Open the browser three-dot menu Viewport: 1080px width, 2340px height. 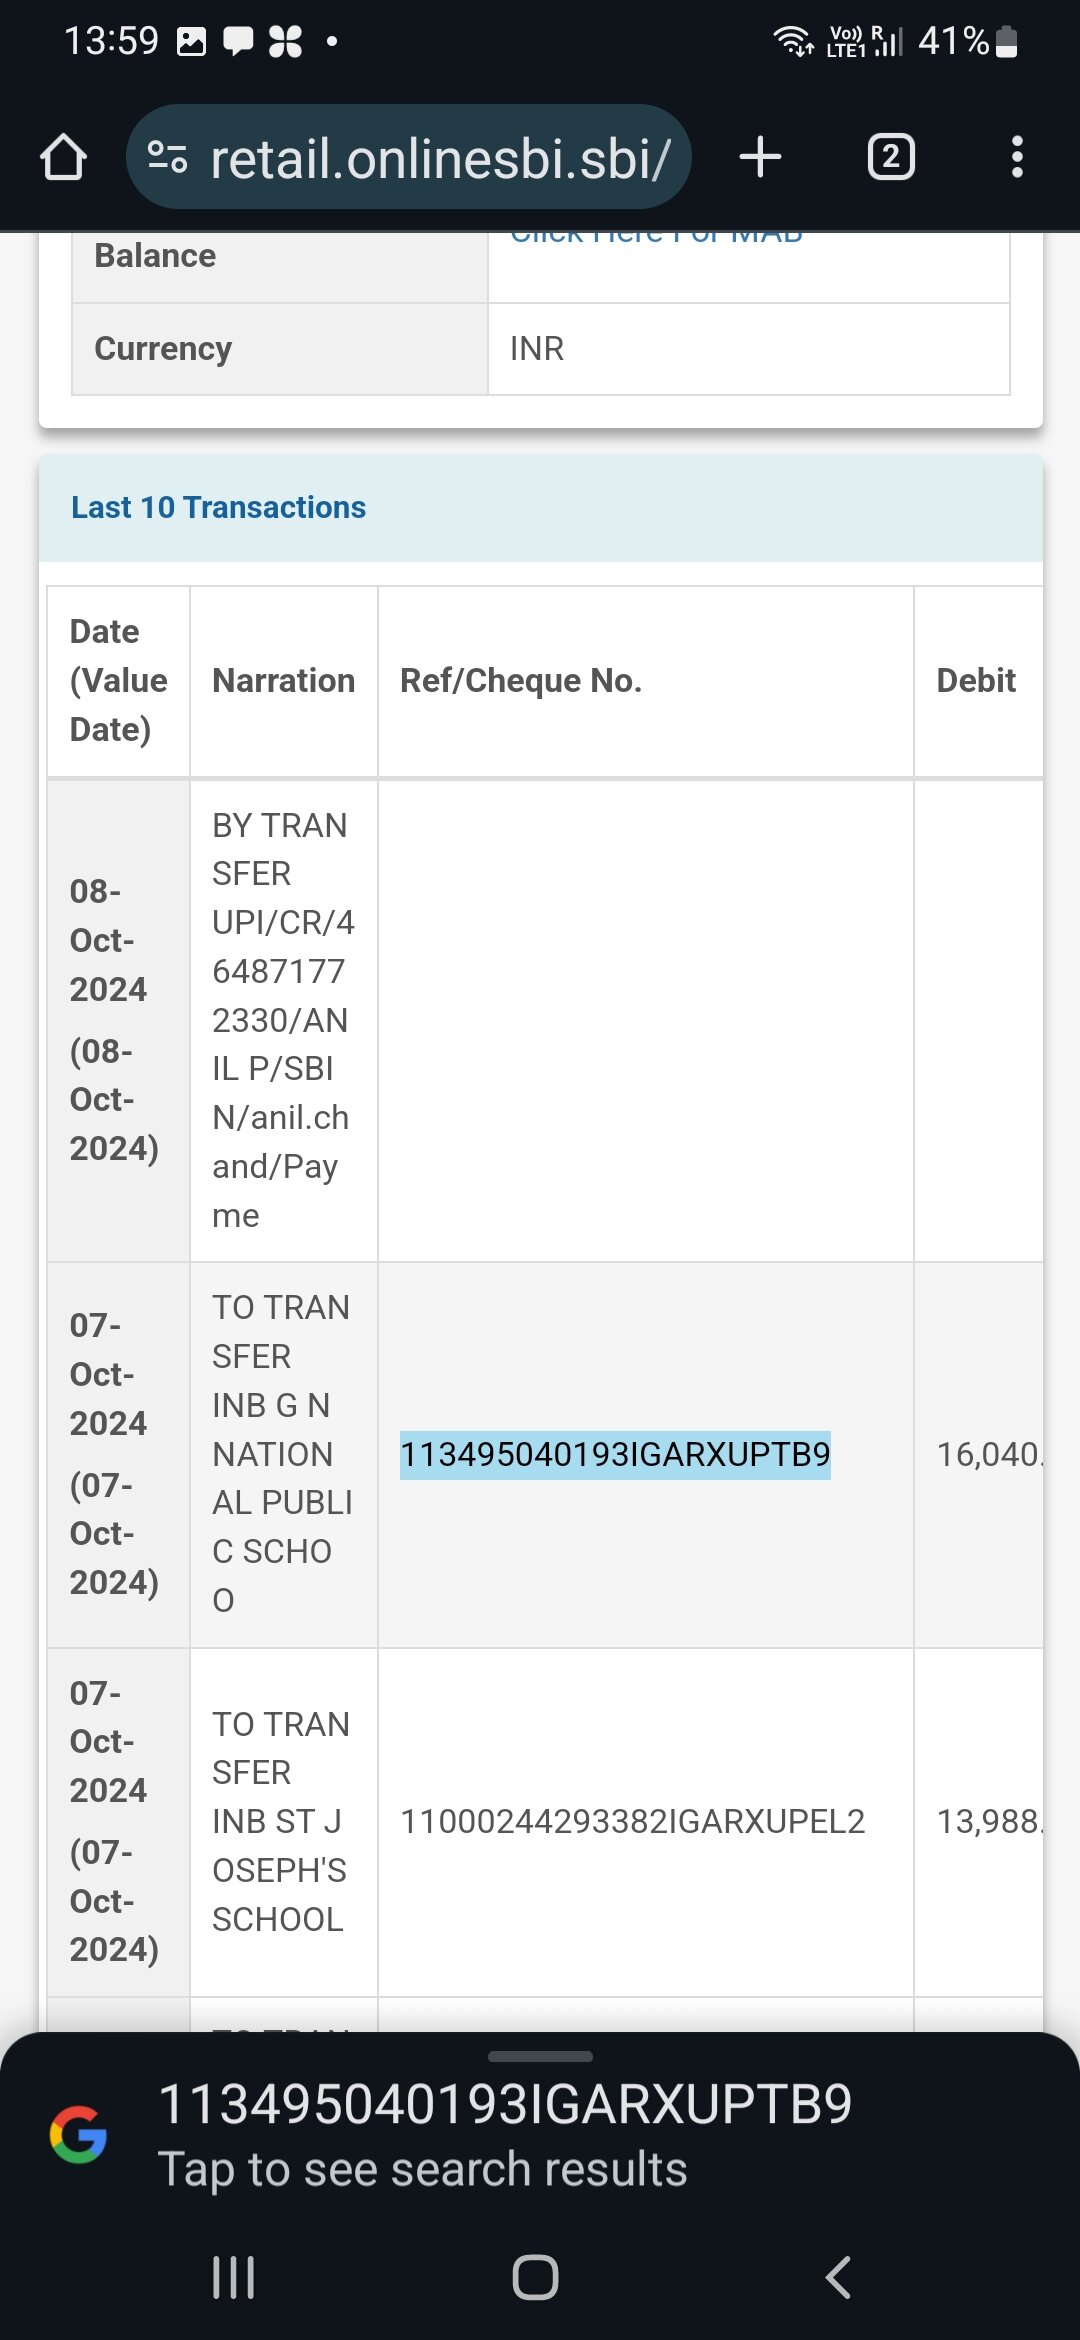1017,157
